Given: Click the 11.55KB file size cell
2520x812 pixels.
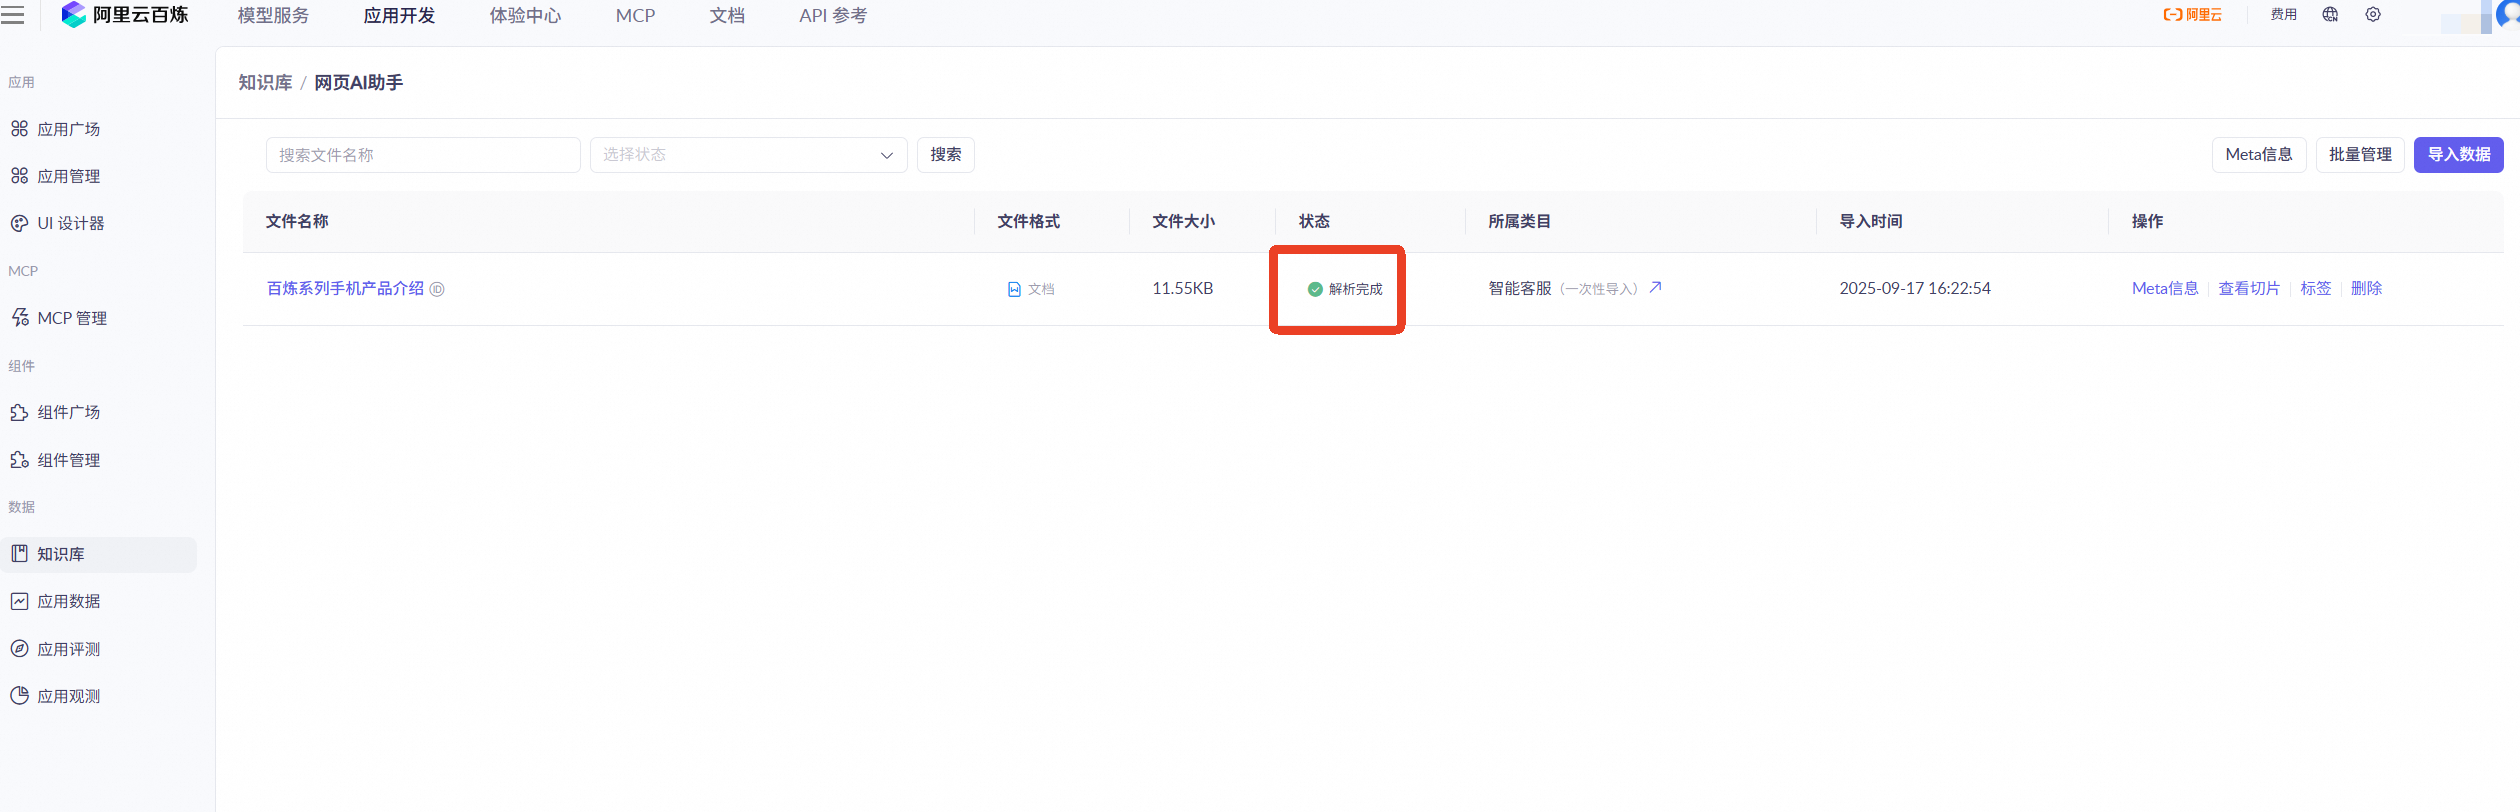Looking at the screenshot, I should (1182, 288).
